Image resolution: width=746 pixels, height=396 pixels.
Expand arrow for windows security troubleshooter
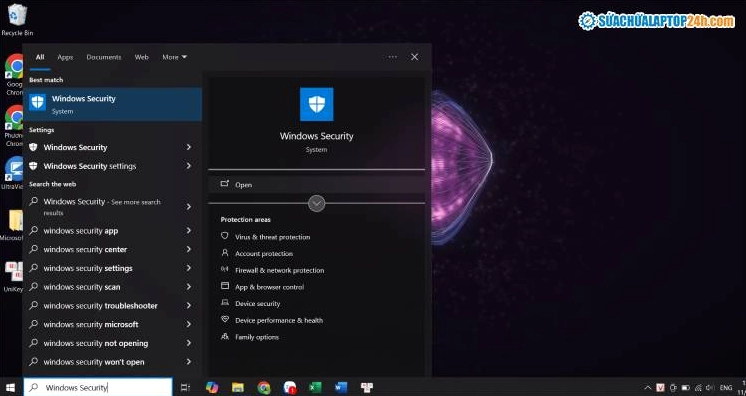tap(189, 306)
